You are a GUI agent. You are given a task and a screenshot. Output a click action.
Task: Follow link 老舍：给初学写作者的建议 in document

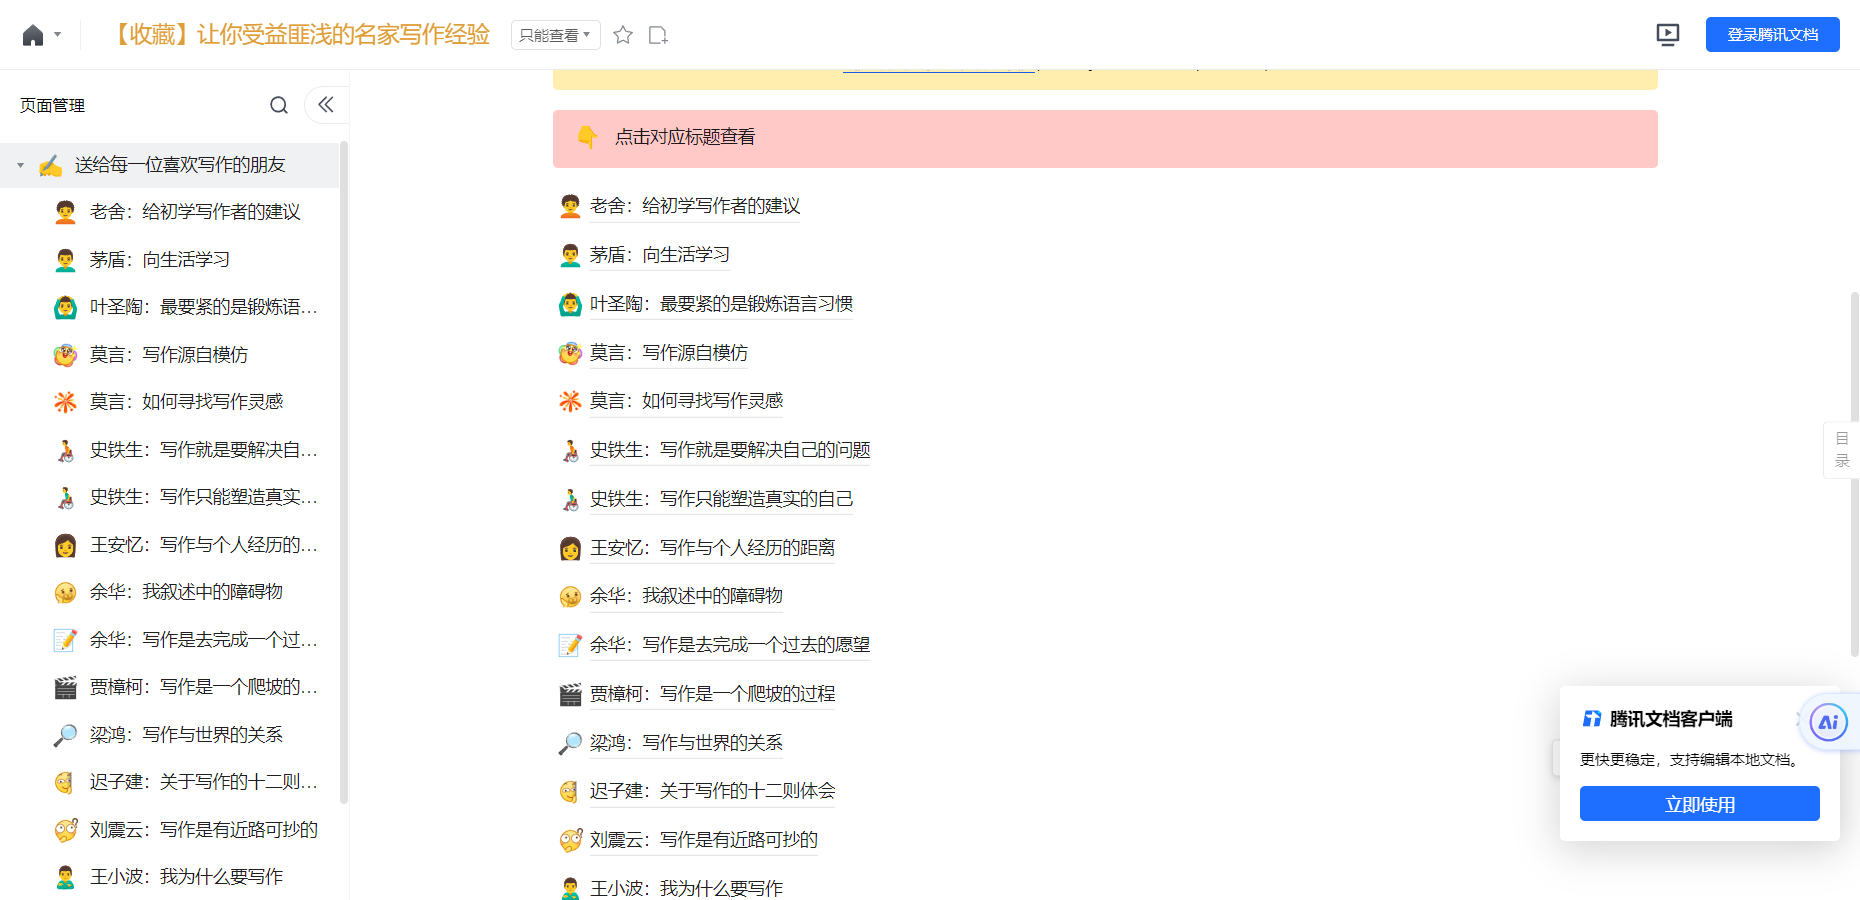click(695, 206)
